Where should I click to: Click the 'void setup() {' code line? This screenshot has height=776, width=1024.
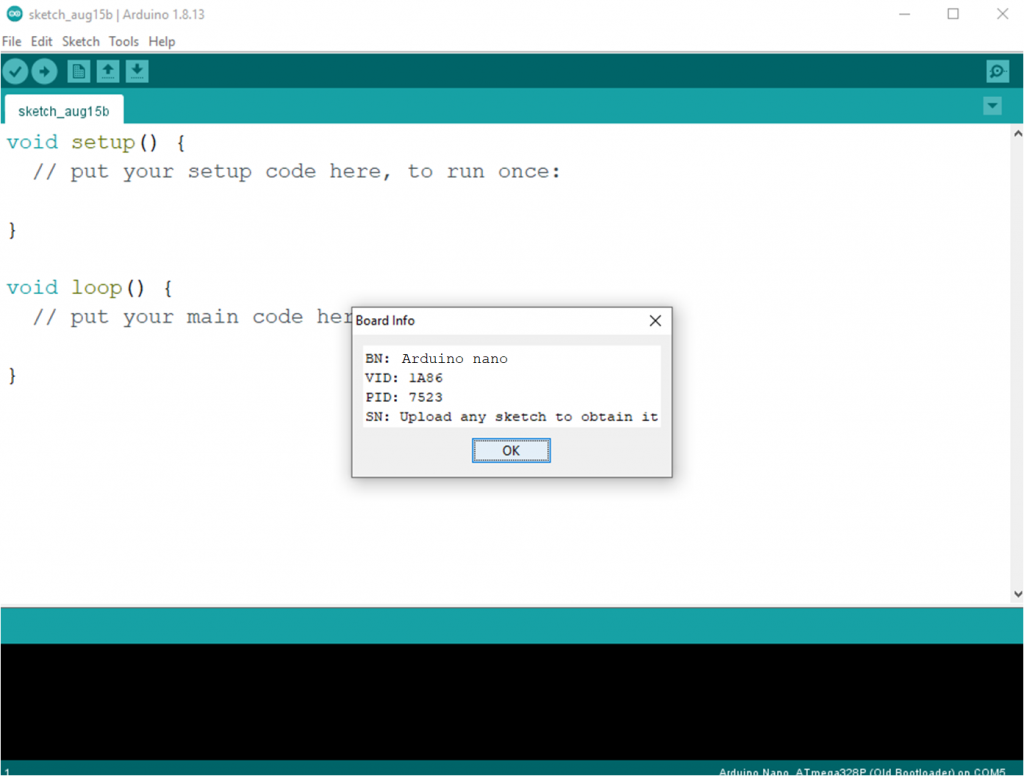pos(96,142)
